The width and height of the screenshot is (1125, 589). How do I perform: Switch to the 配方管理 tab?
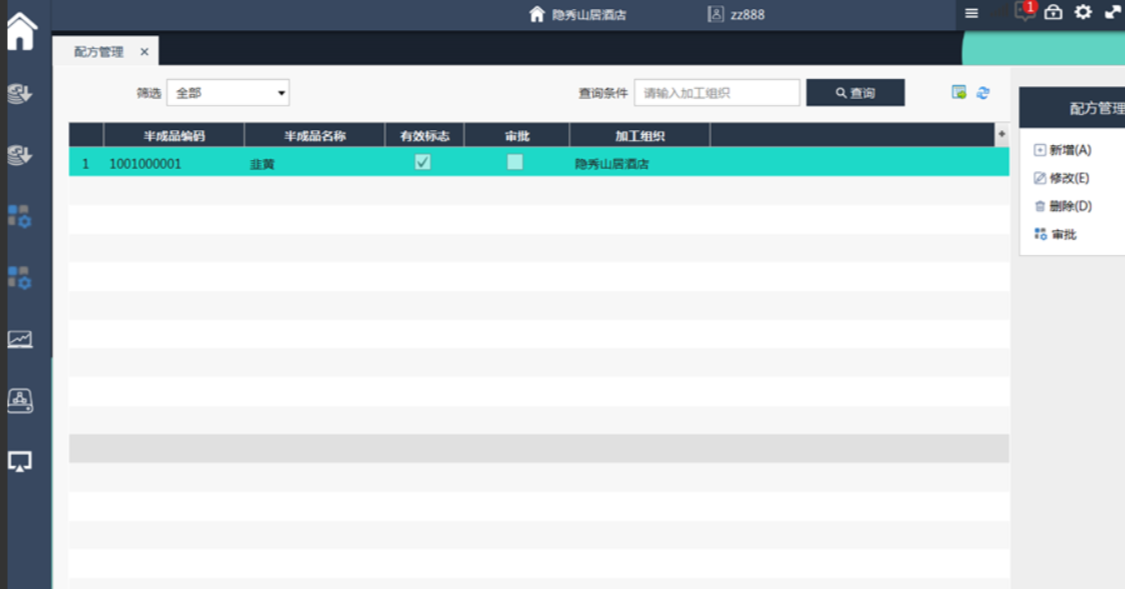click(99, 52)
